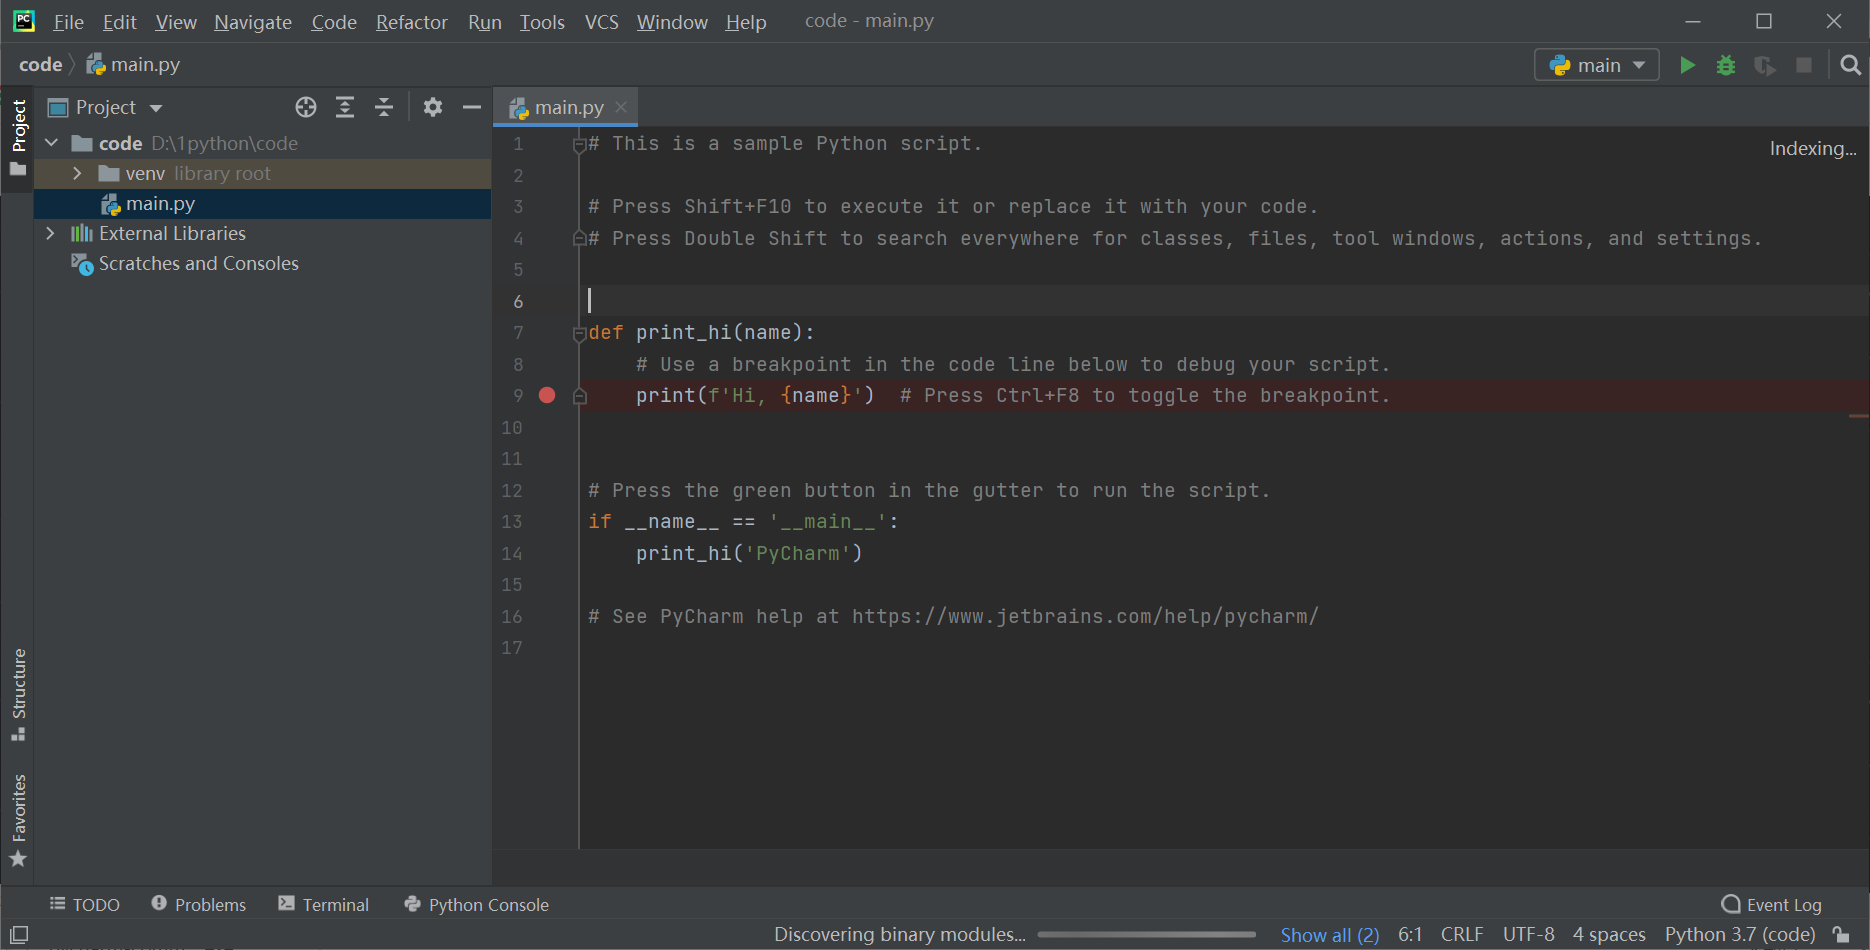Click the fold end marker on line 9

pyautogui.click(x=579, y=396)
